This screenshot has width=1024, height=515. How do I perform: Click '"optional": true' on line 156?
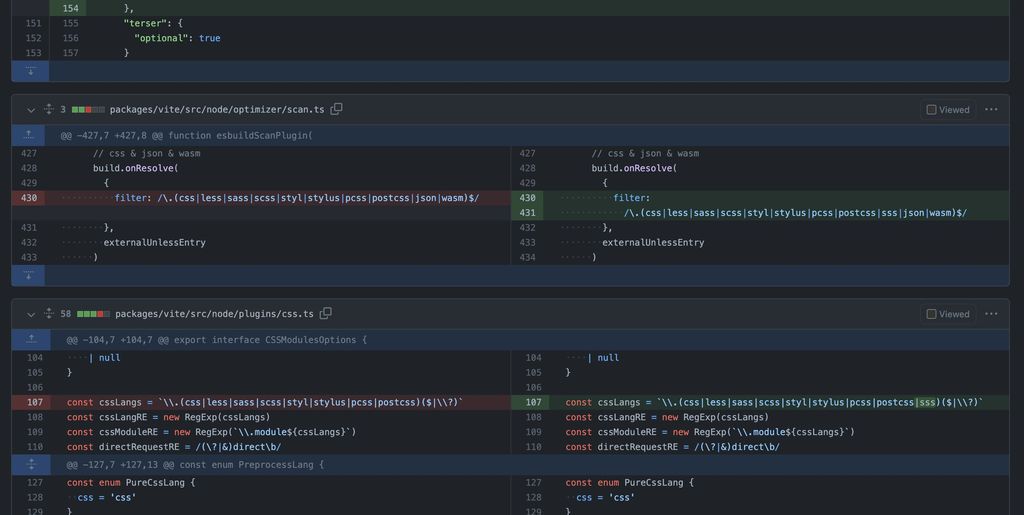(x=177, y=38)
